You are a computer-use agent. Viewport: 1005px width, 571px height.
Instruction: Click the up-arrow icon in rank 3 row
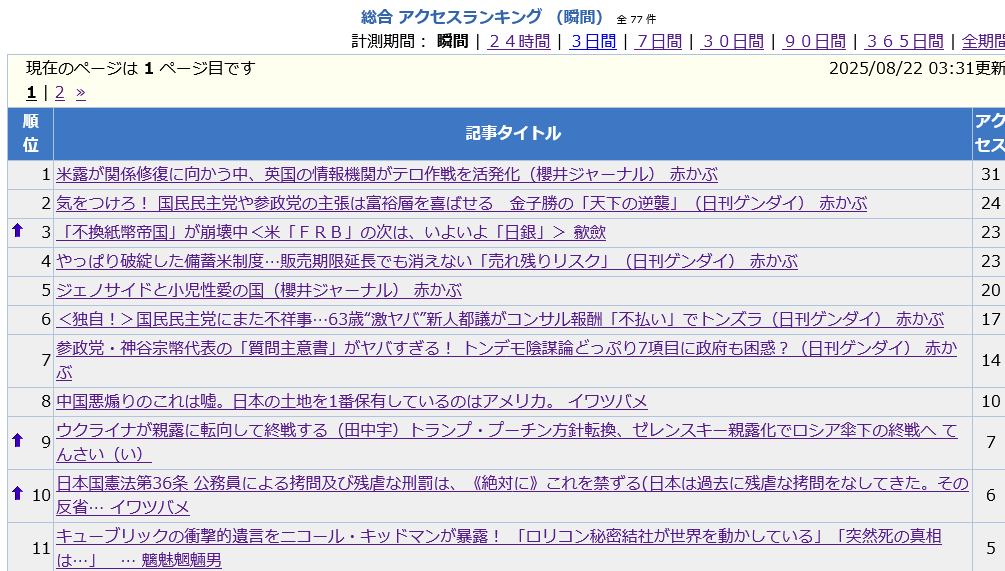click(17, 230)
